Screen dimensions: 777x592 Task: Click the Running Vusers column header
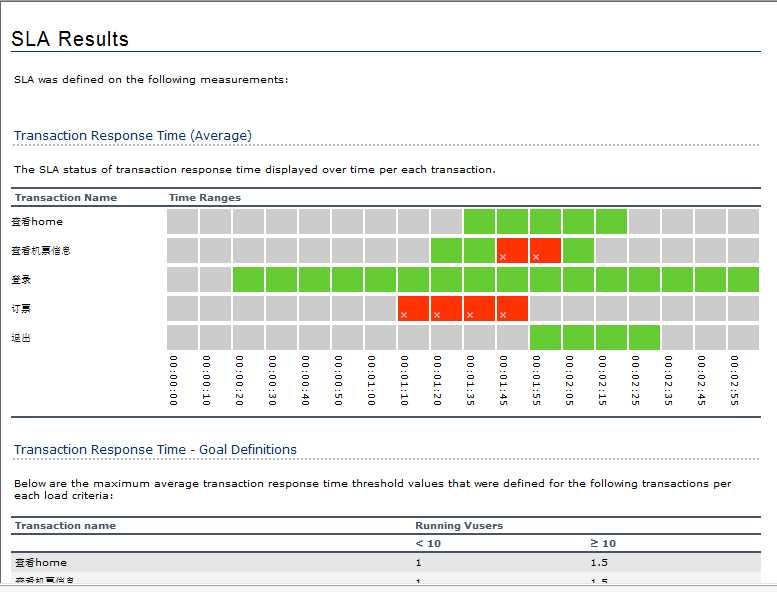459,526
